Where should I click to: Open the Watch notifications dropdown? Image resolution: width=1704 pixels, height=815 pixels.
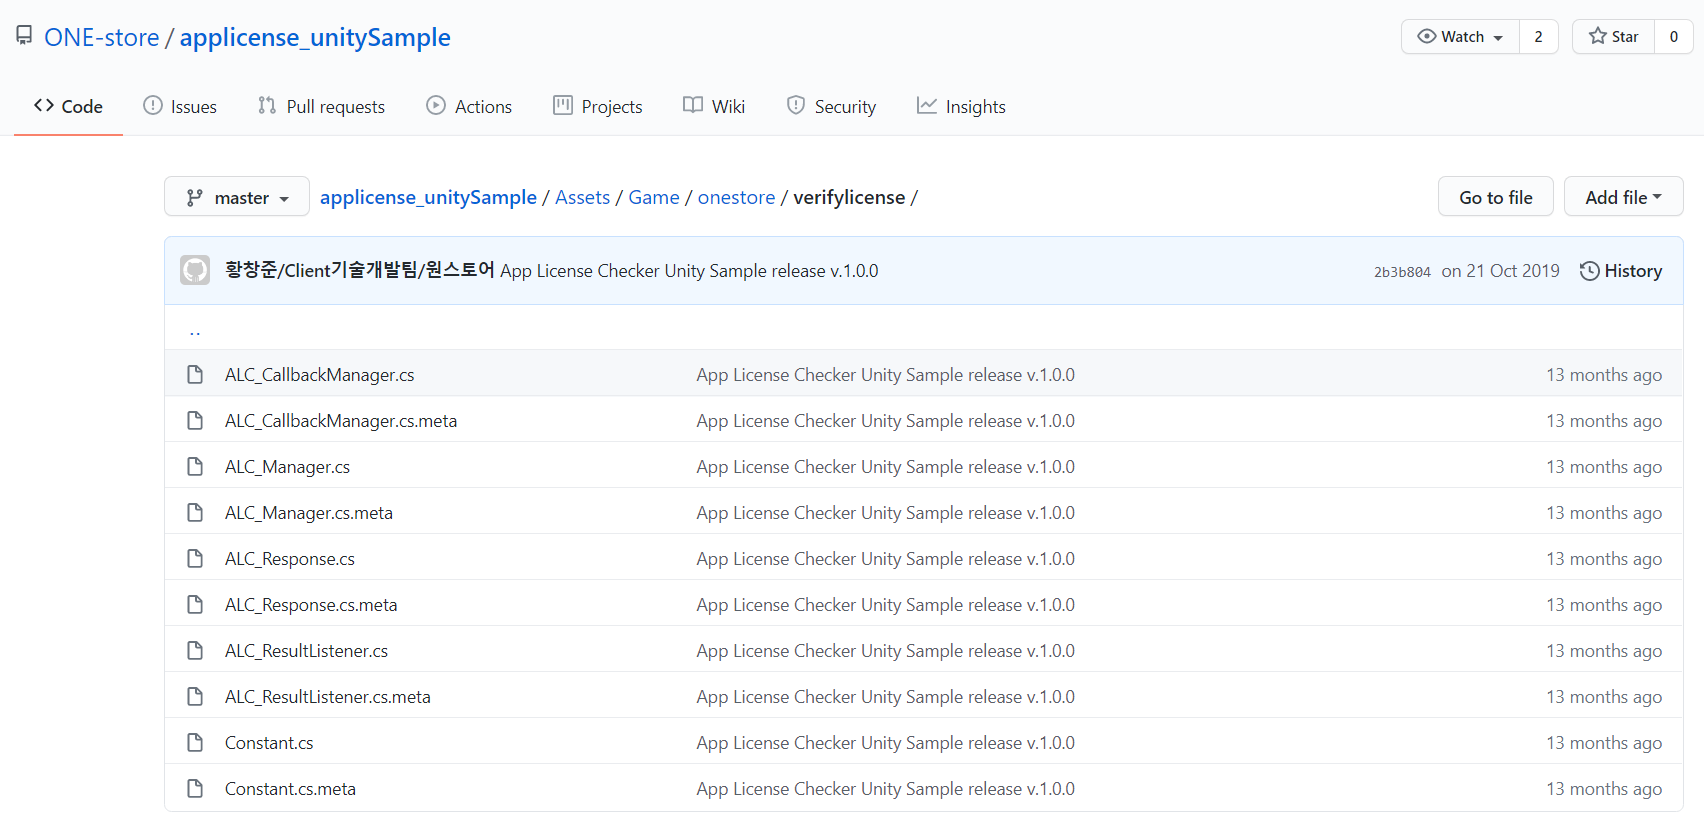(1460, 37)
